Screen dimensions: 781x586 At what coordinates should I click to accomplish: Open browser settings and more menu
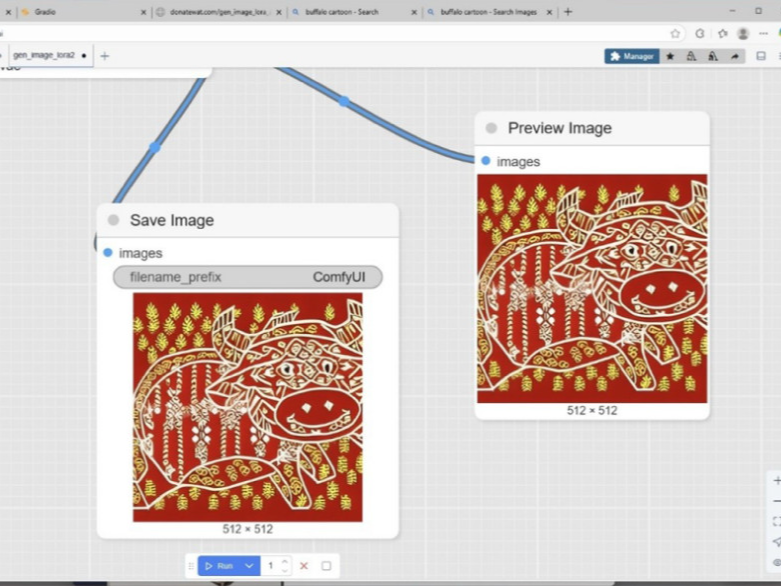[x=763, y=33]
